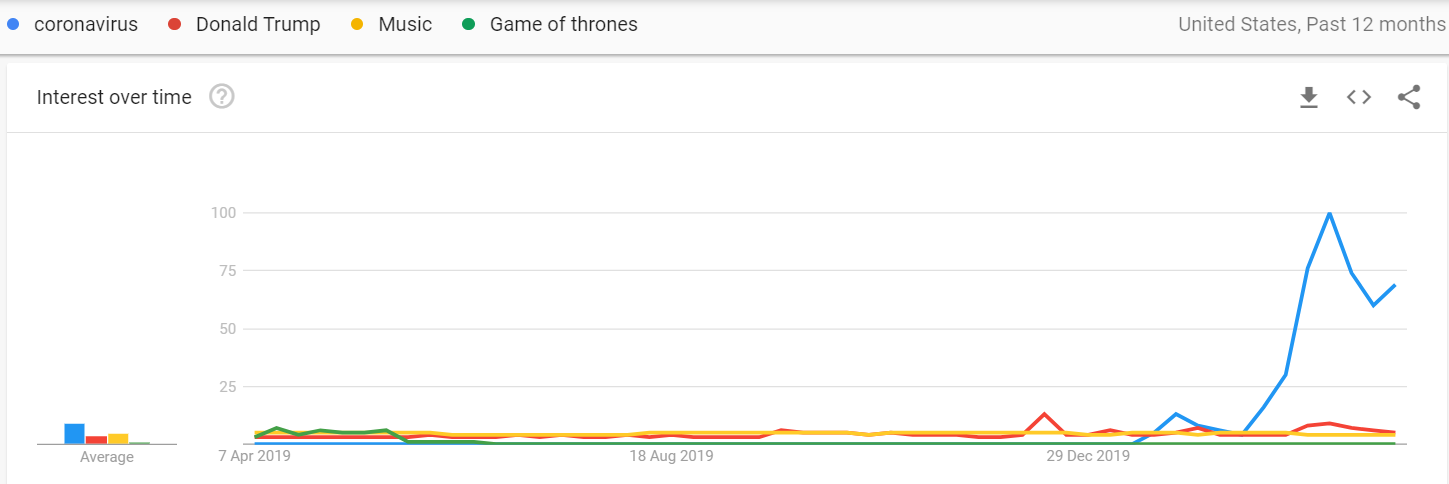The height and width of the screenshot is (484, 1449).
Task: Click the 29 Dec 2019 axis label
Action: tap(1088, 457)
